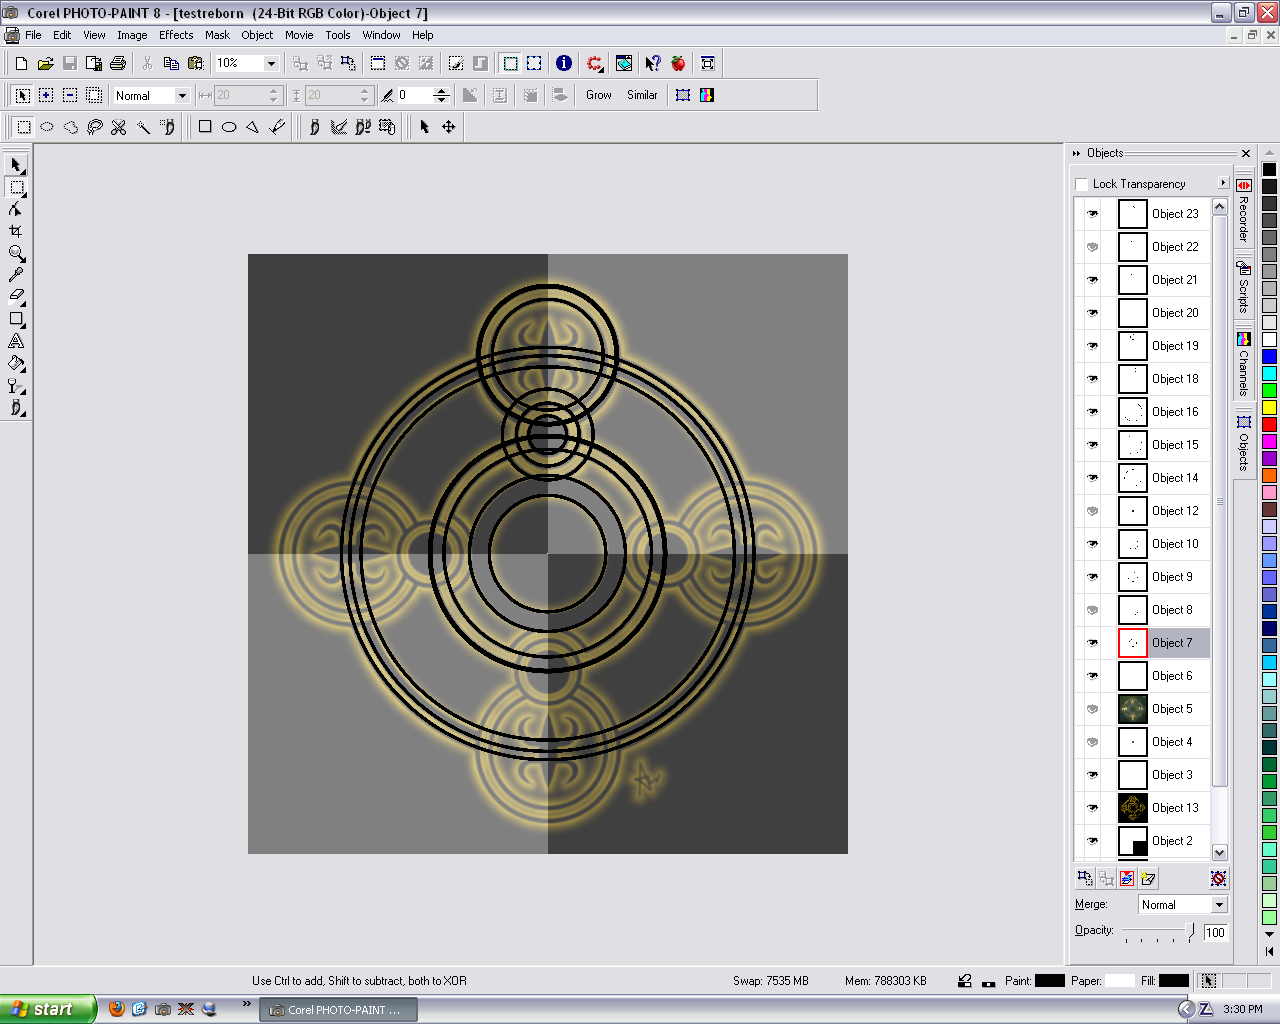Expand color palette with down arrow
Viewport: 1280px width, 1024px height.
pyautogui.click(x=1270, y=934)
